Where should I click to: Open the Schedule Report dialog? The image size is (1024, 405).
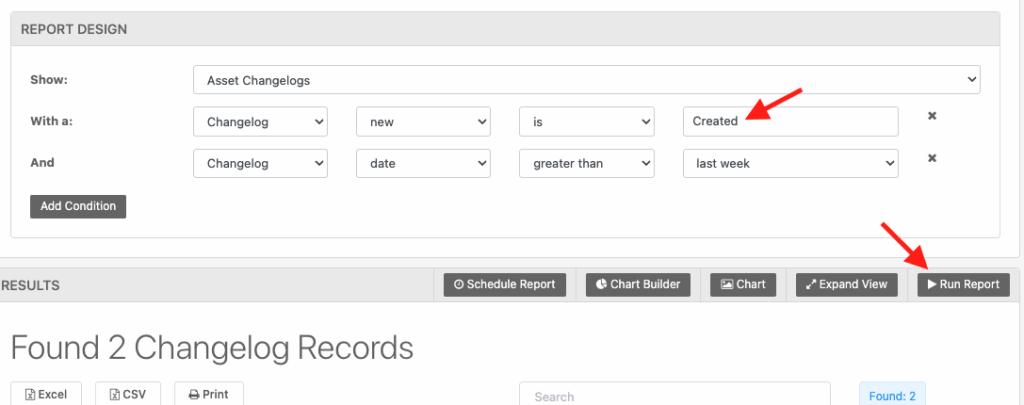coord(505,284)
